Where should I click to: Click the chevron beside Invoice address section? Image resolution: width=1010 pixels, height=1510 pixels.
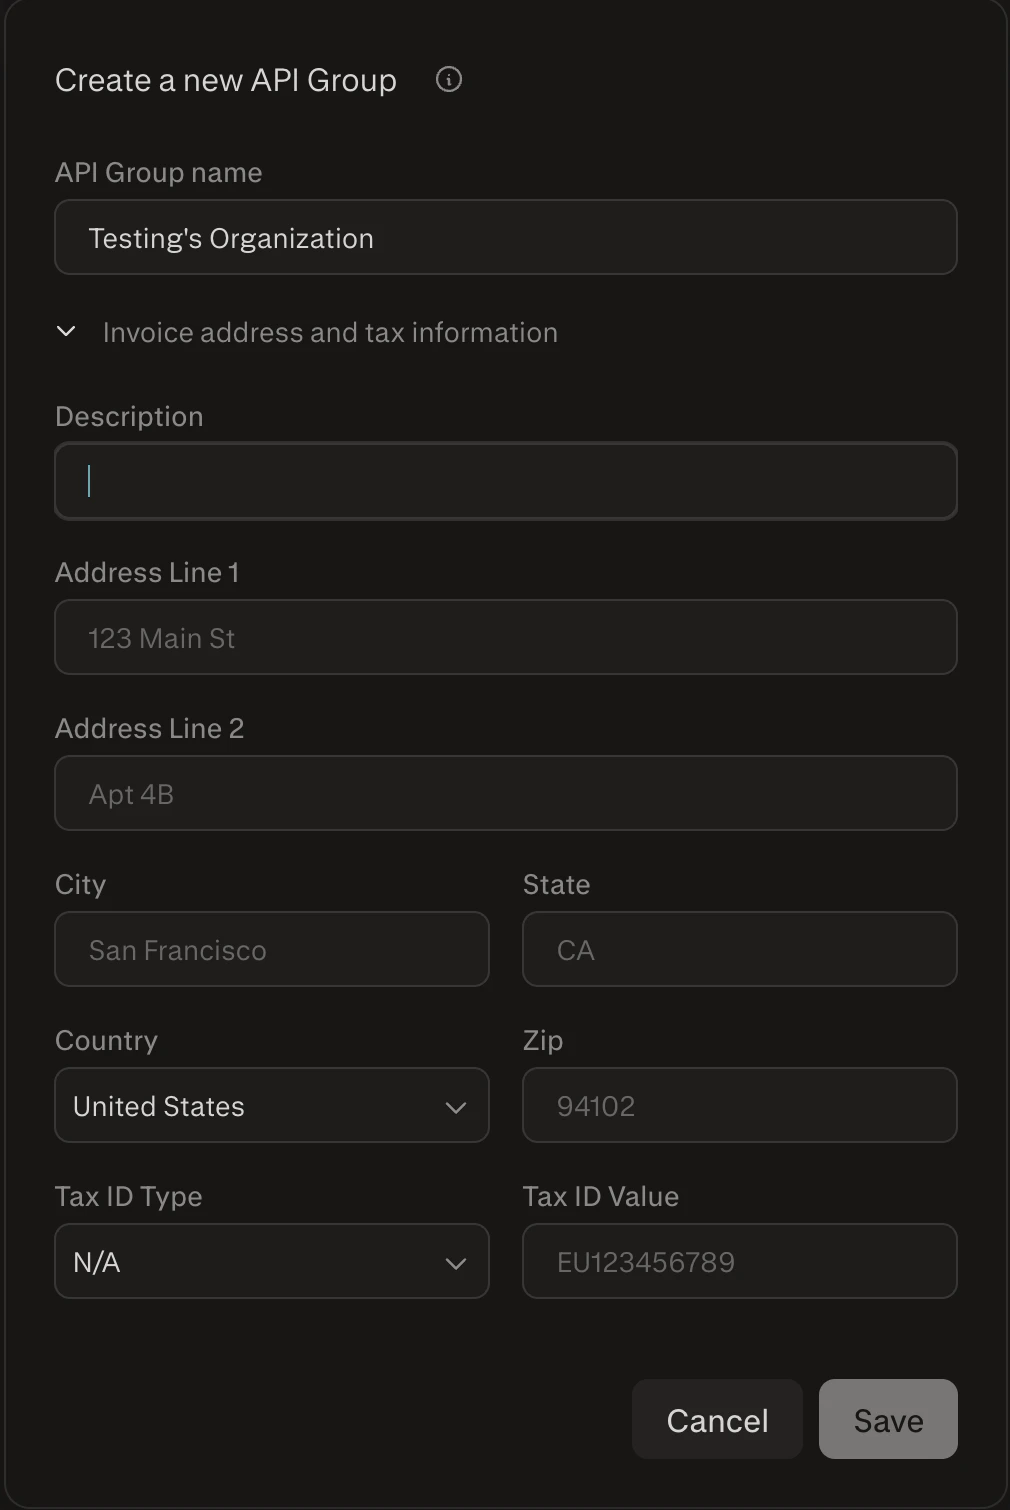(x=66, y=332)
